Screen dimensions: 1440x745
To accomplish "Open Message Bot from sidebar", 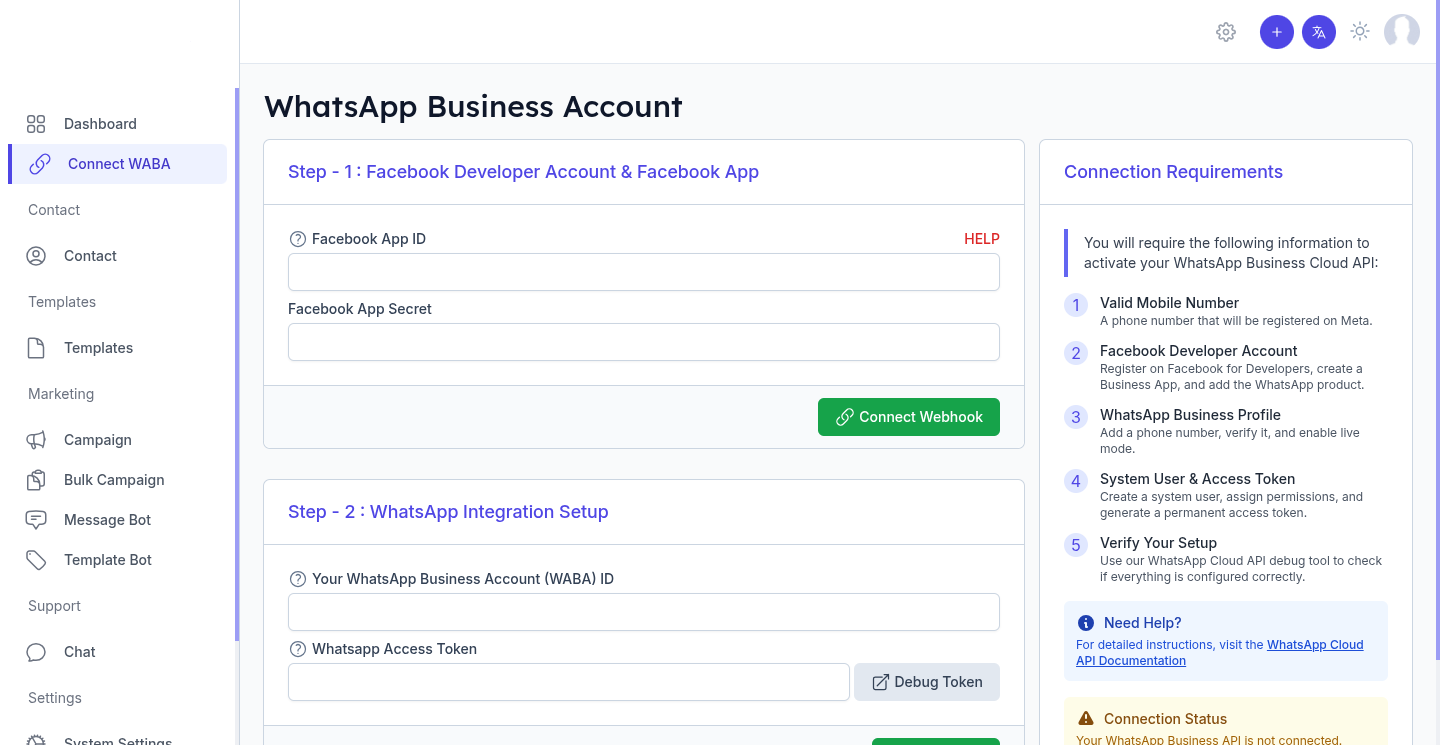I will point(118,520).
